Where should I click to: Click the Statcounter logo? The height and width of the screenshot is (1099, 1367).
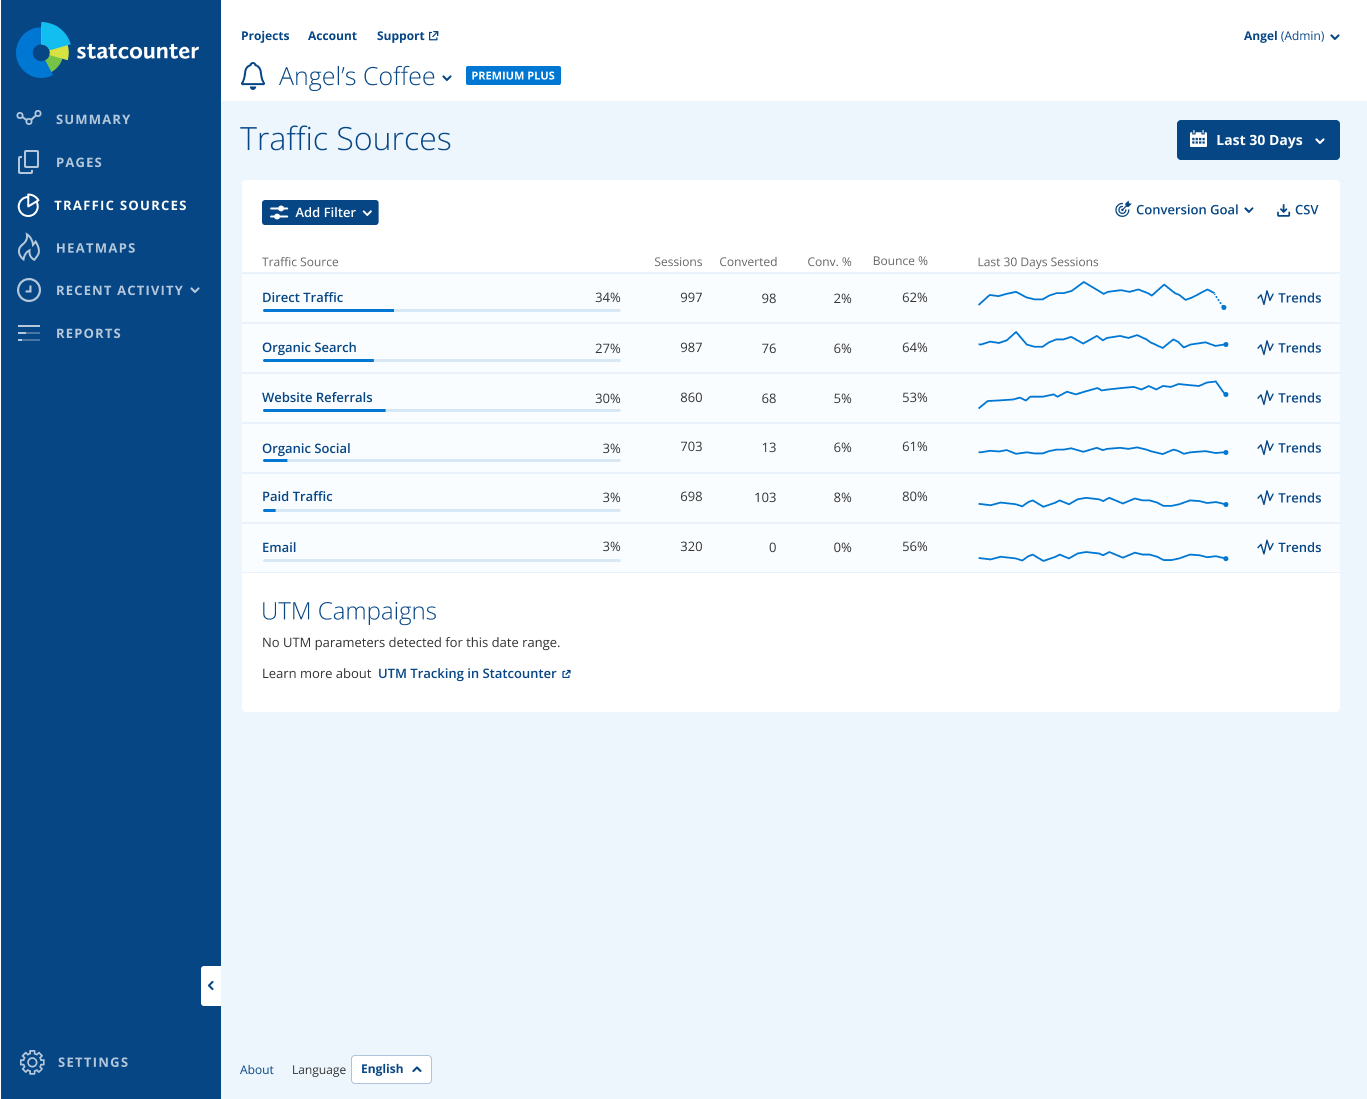pyautogui.click(x=107, y=50)
